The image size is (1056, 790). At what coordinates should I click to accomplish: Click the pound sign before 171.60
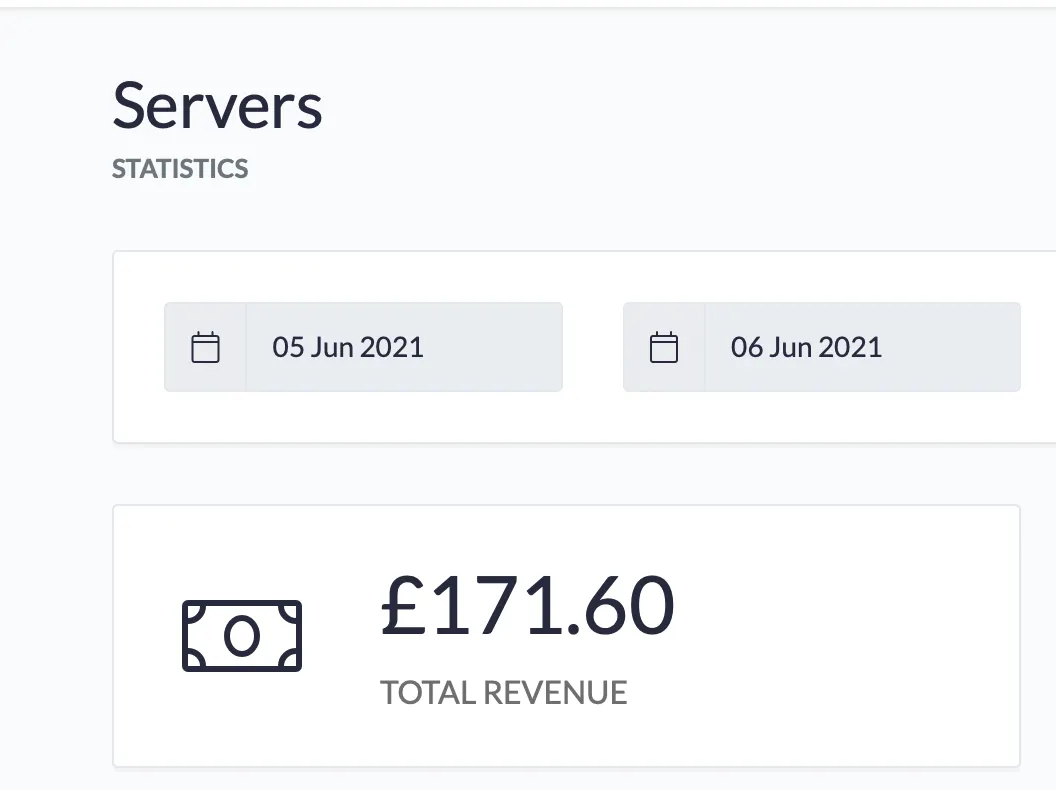[403, 605]
